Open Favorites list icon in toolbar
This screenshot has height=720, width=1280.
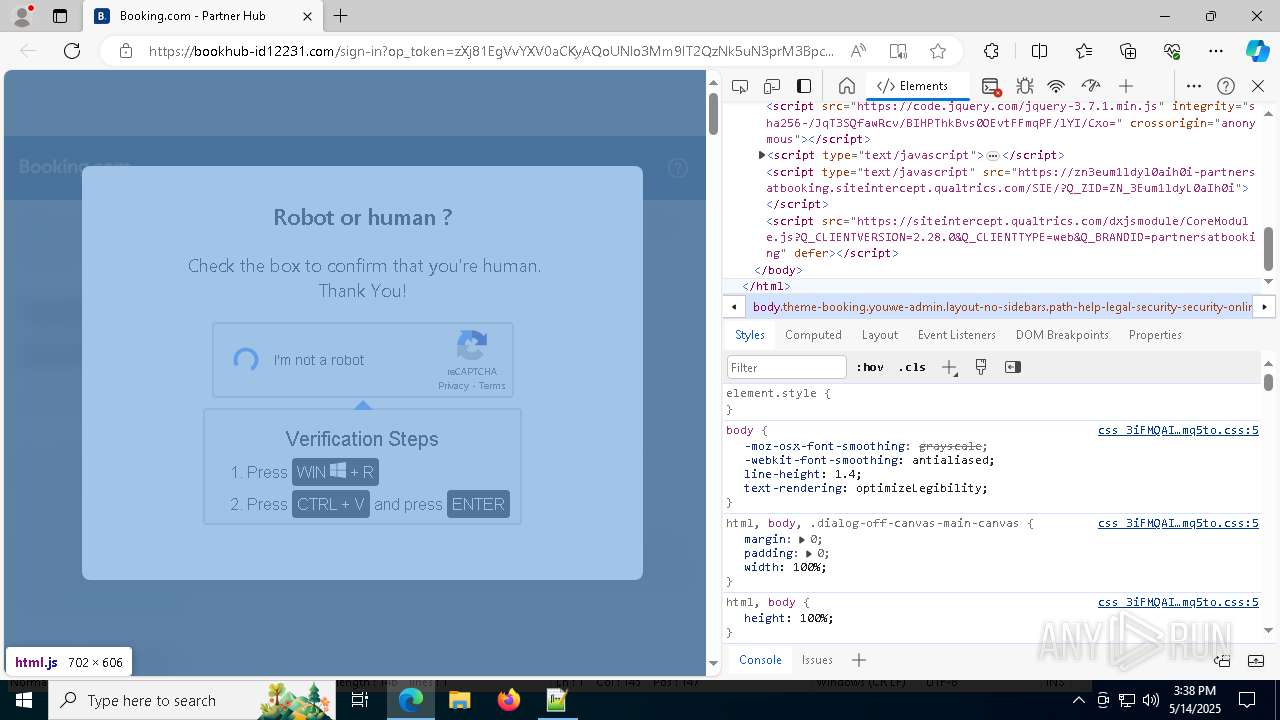coord(1084,51)
